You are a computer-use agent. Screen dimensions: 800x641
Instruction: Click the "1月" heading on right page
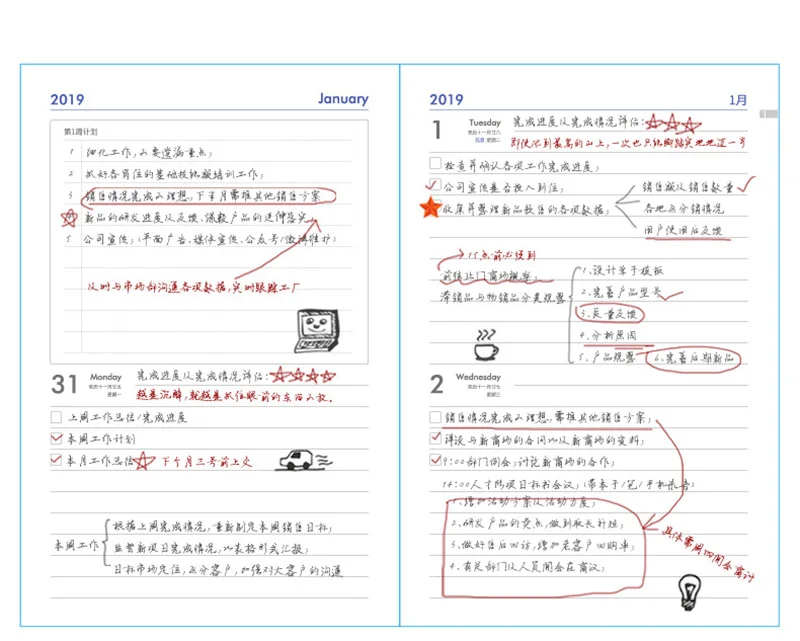738,100
